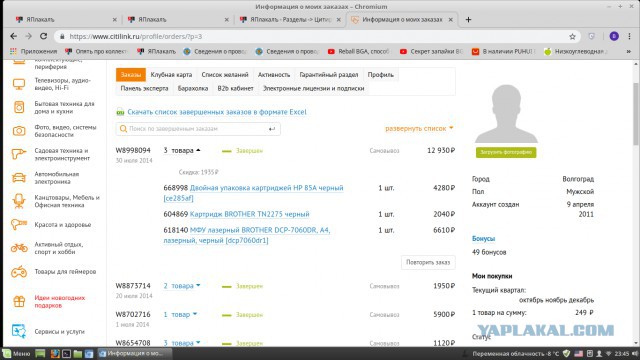640x360 pixels.
Task: Open the car electronics category icon
Action: tap(19, 178)
